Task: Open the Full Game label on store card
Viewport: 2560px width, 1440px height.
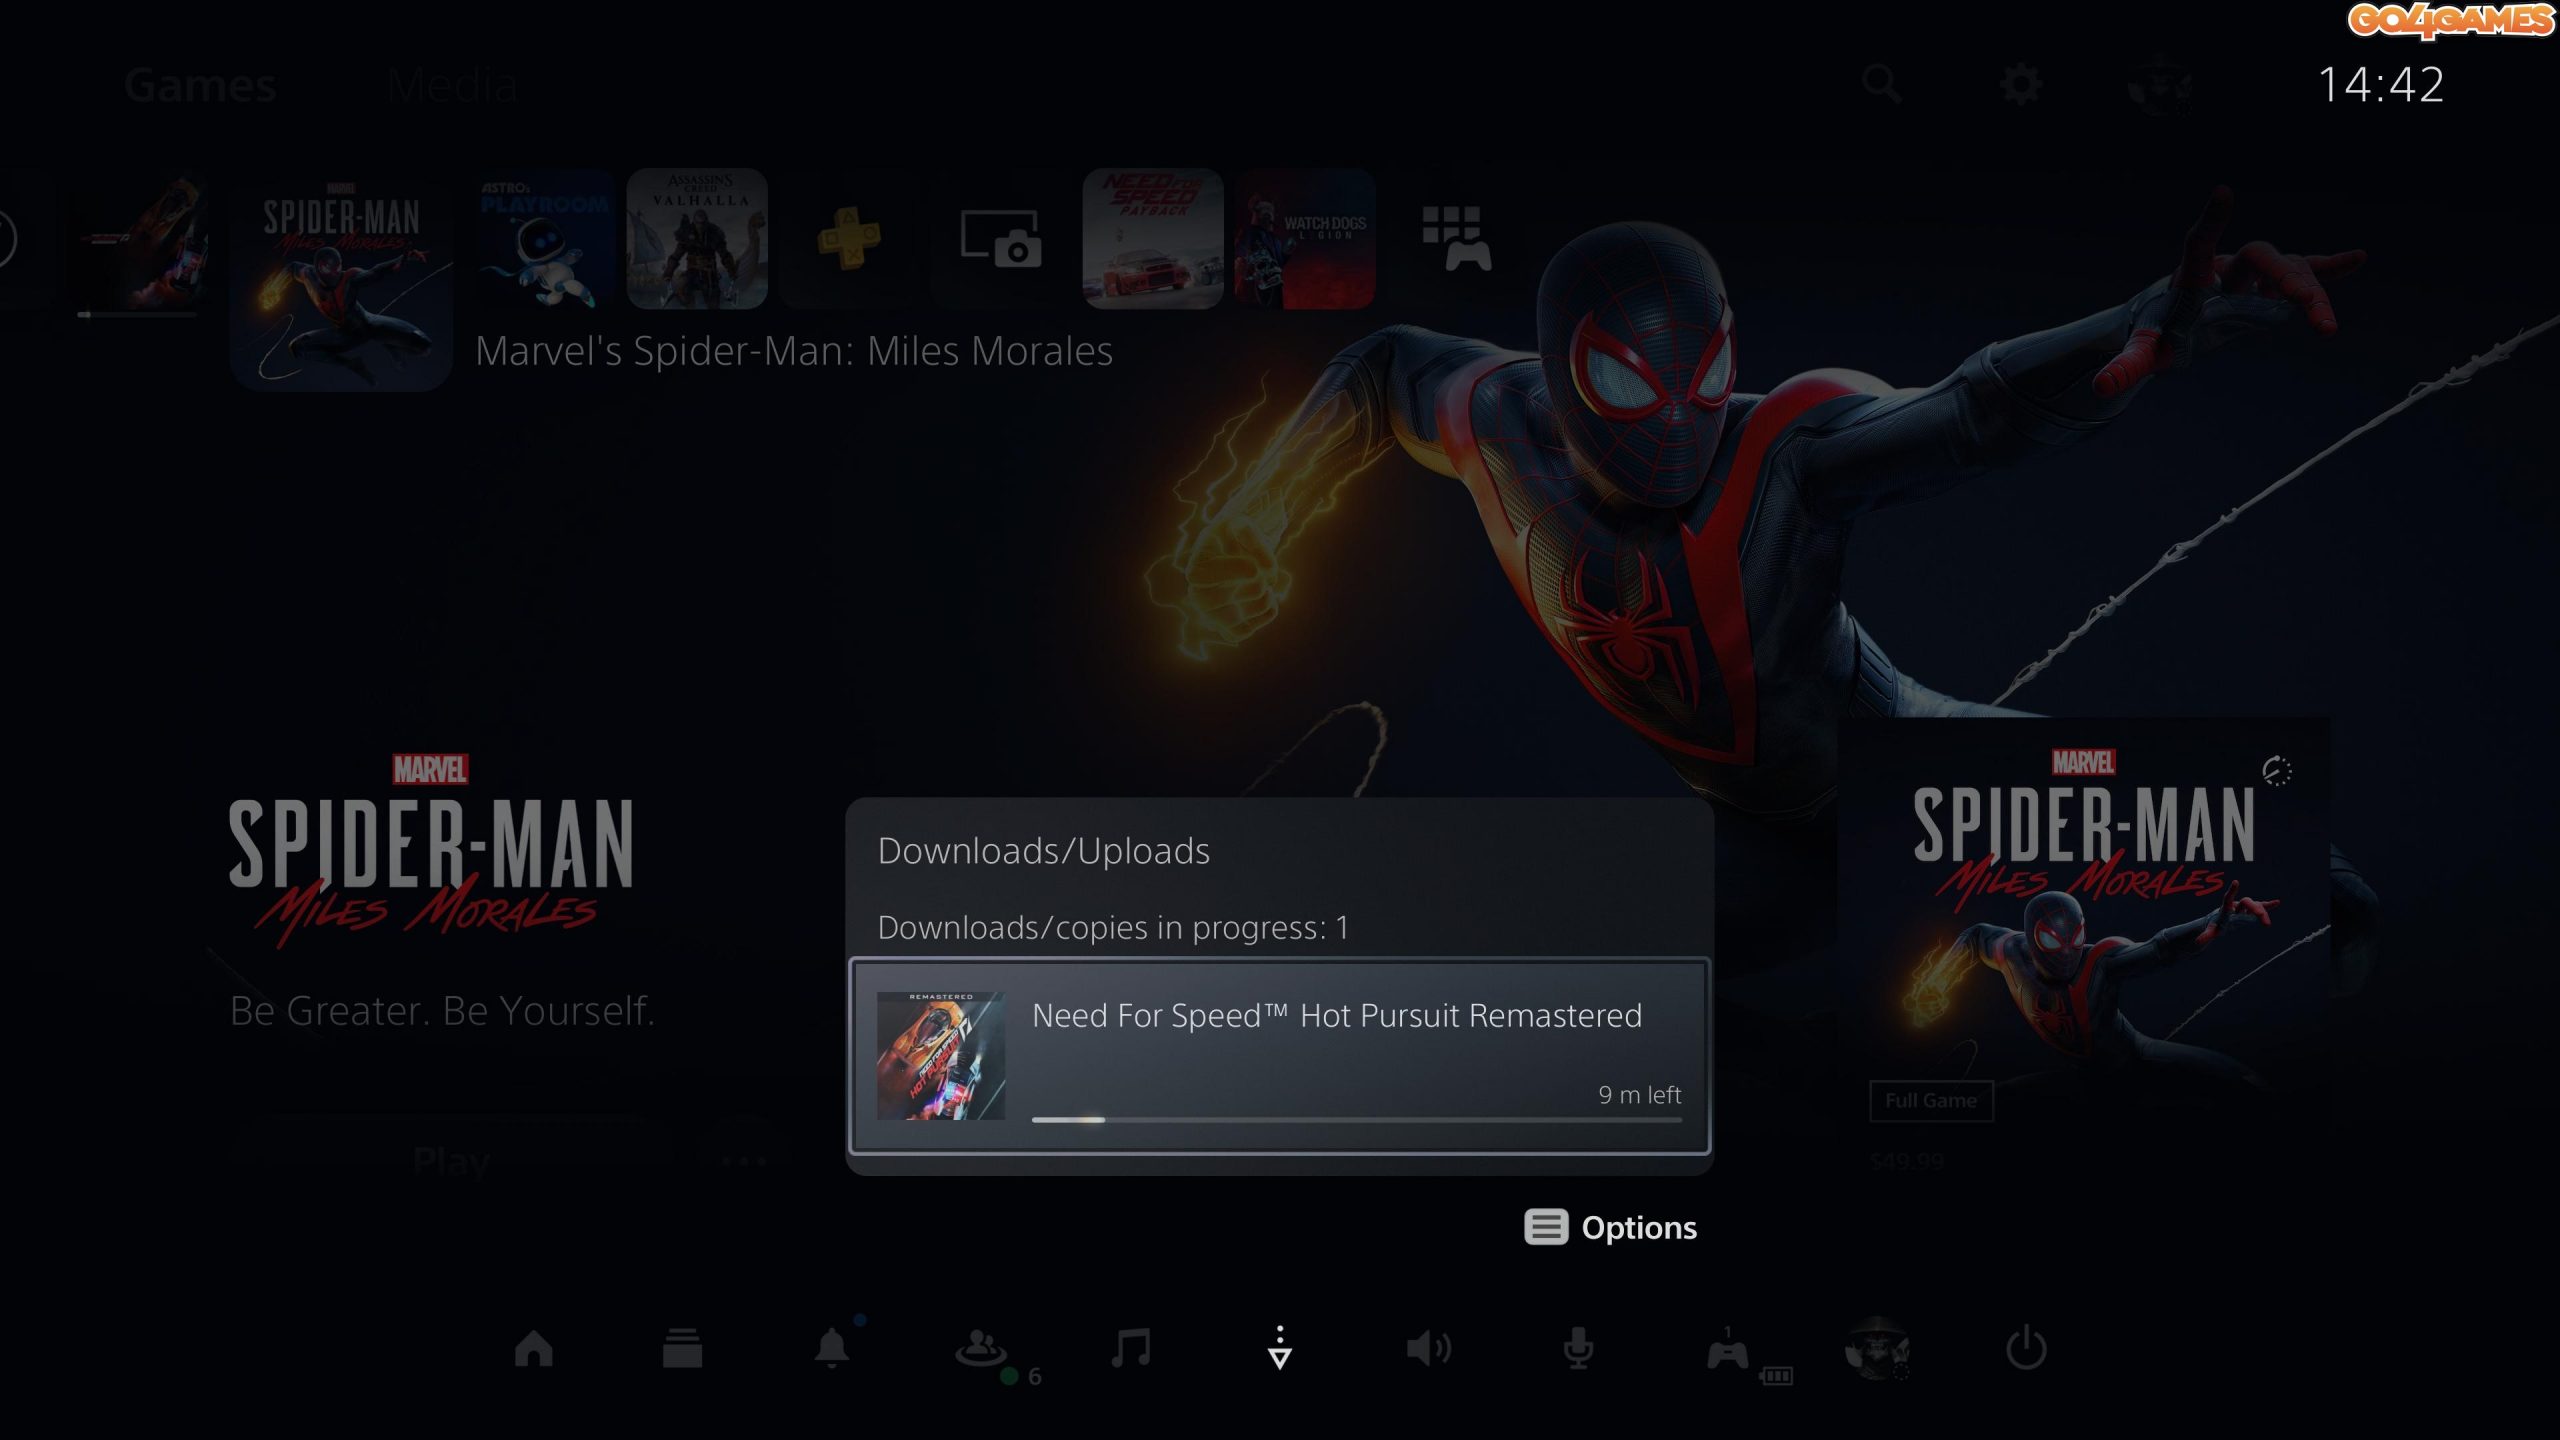Action: point(1931,1100)
